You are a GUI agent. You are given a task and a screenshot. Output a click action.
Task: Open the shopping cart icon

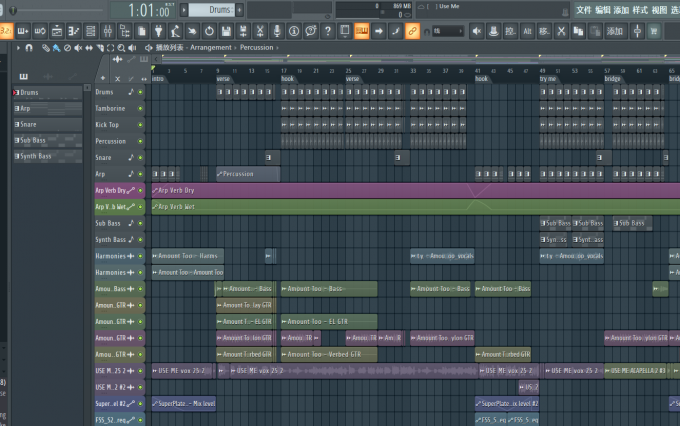point(654,31)
